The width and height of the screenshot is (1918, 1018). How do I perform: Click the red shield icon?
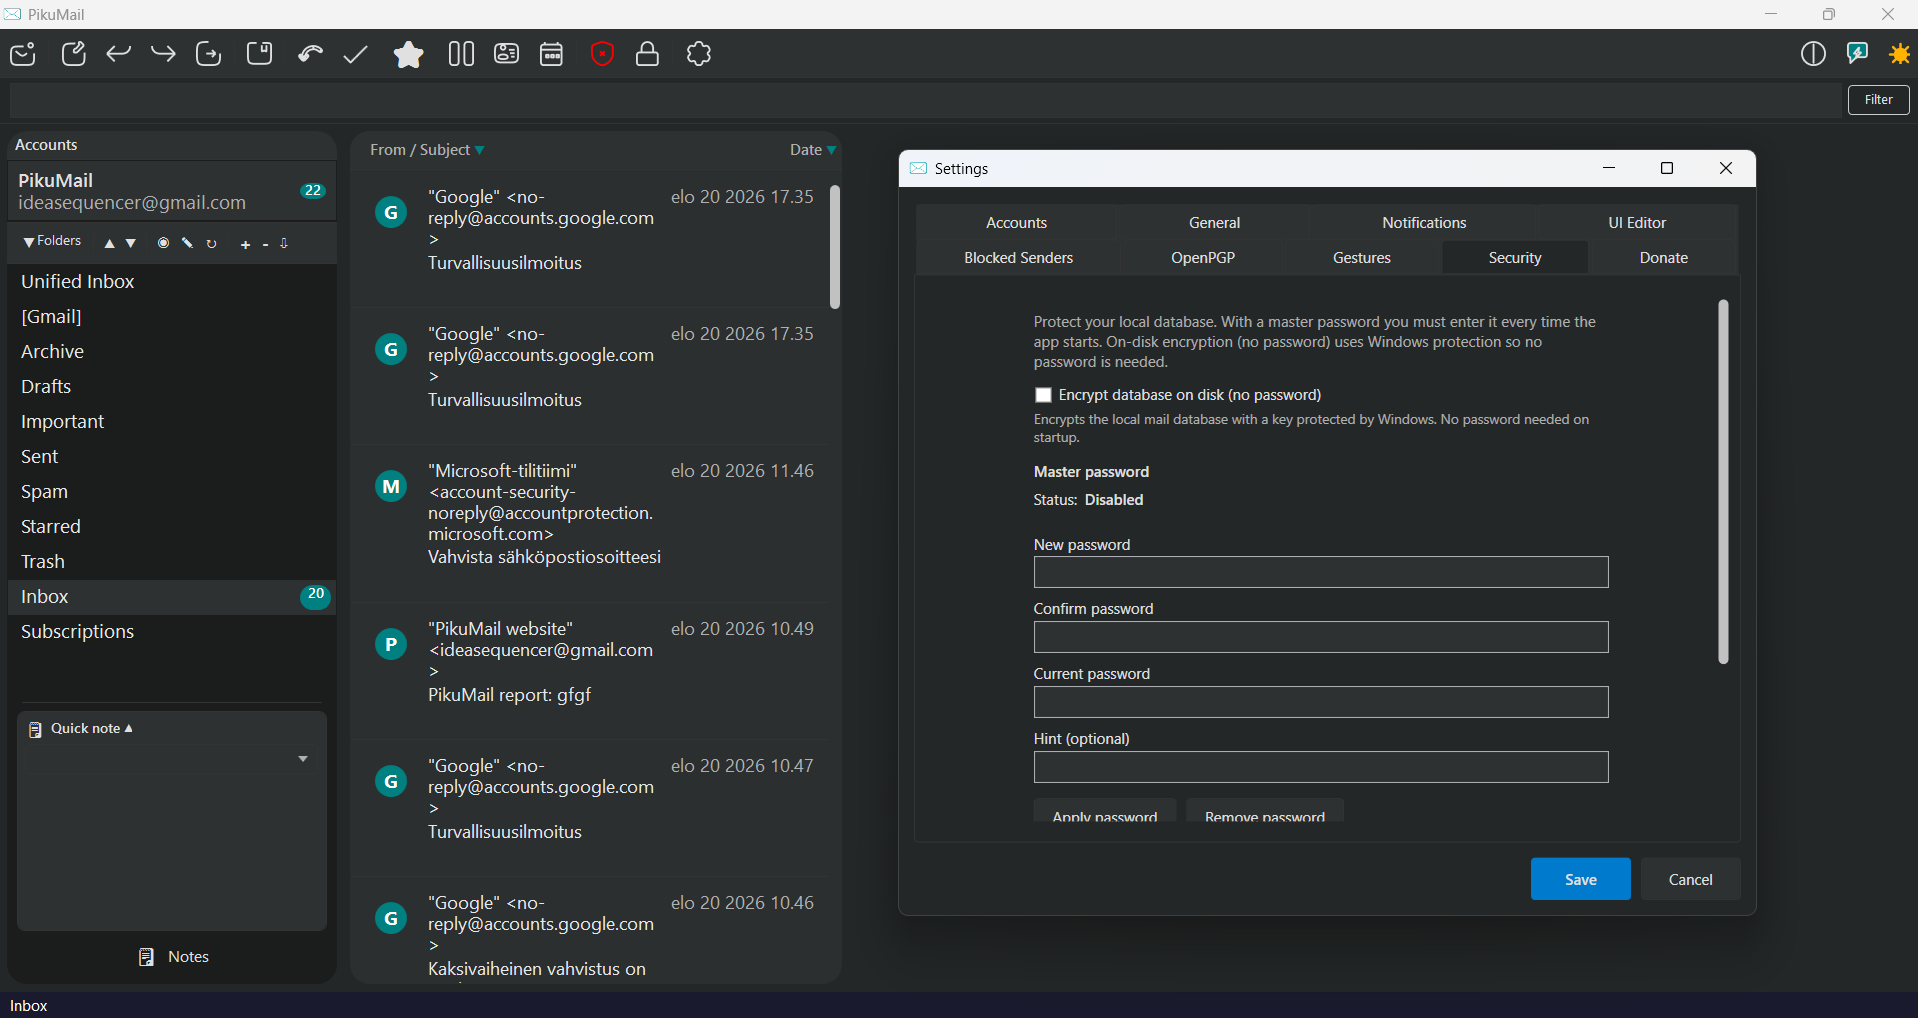pyautogui.click(x=602, y=54)
